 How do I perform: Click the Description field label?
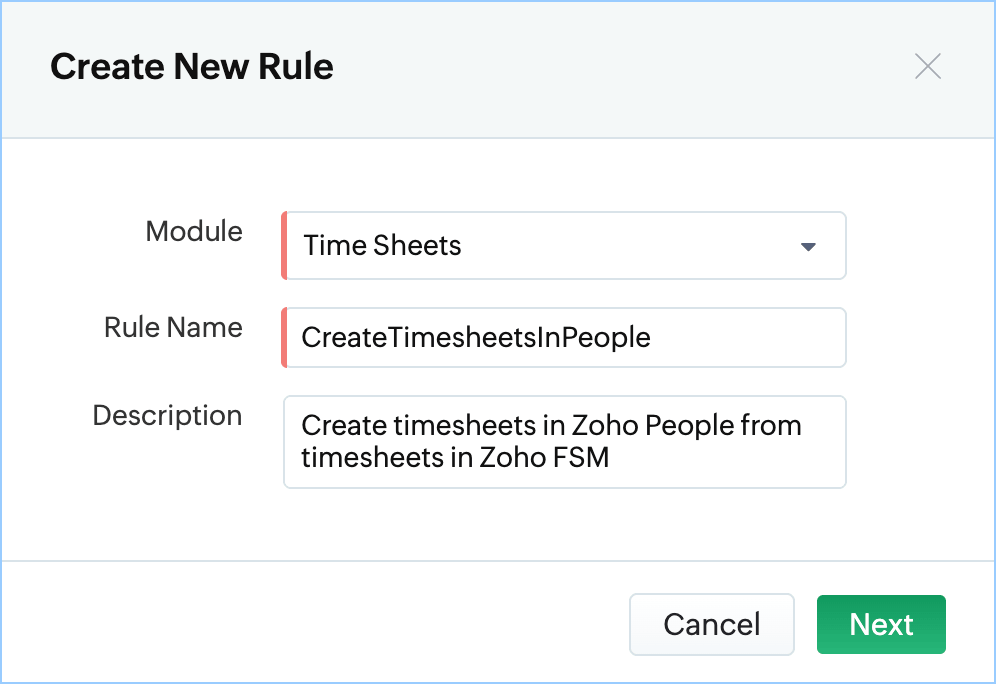167,416
